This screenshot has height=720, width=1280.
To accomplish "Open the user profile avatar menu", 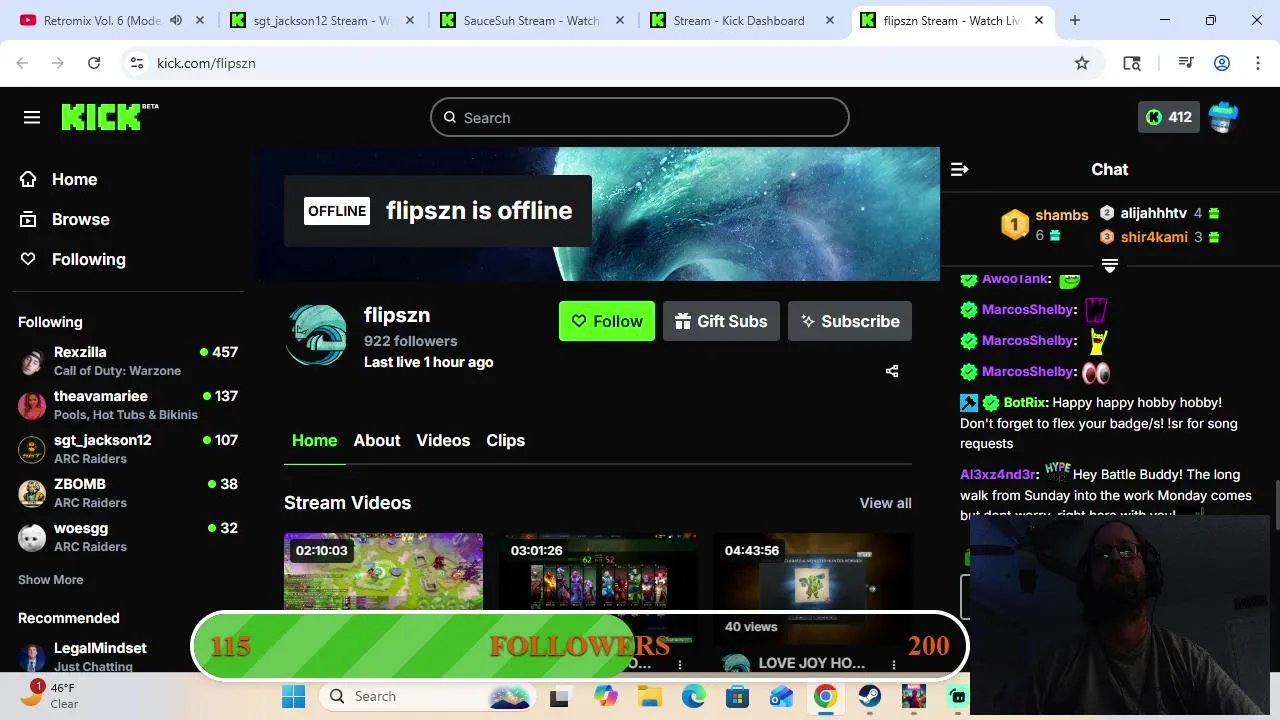I will tap(1223, 117).
